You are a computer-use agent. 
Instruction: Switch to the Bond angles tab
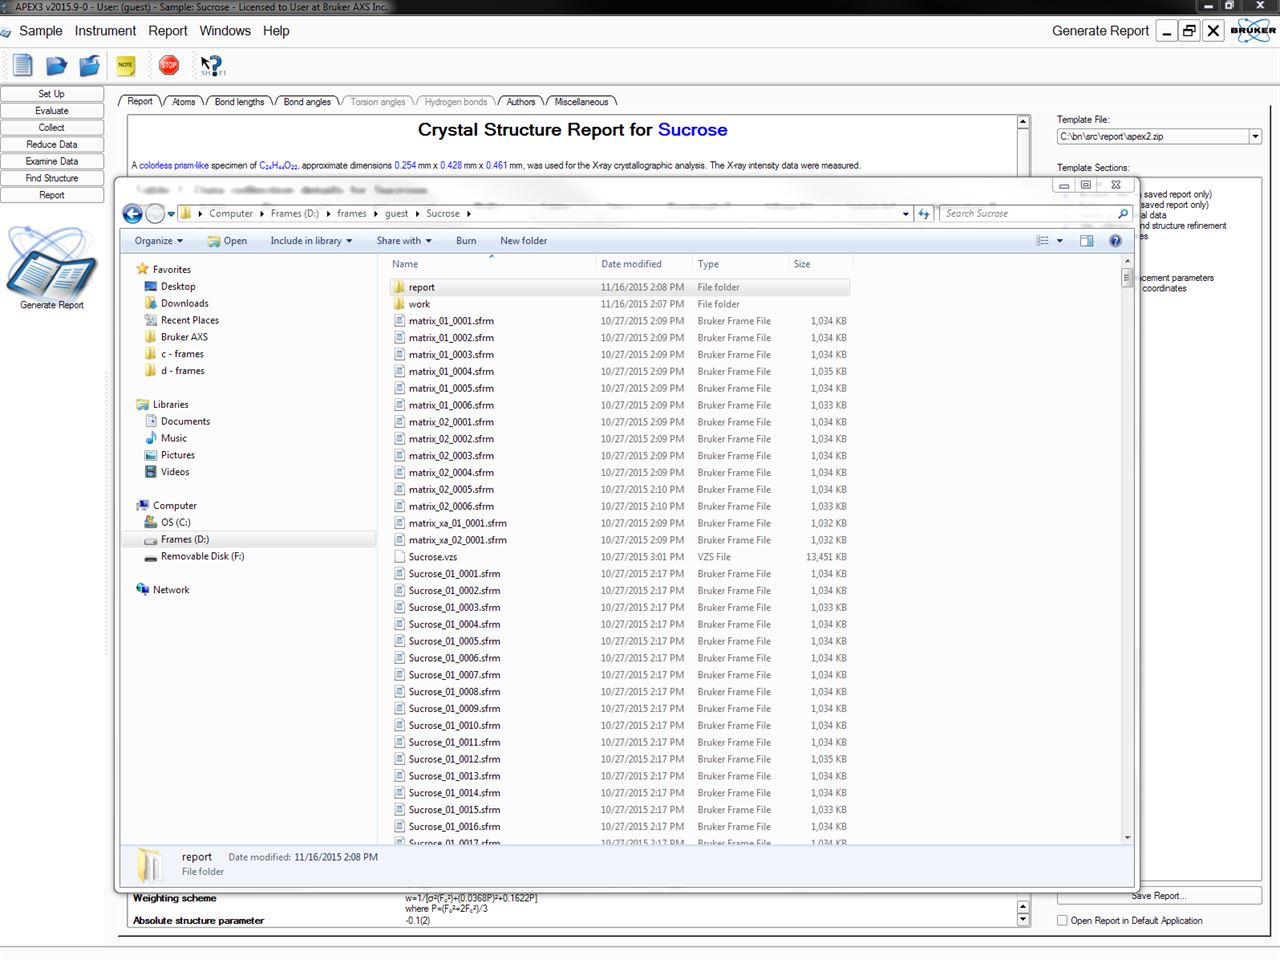(x=307, y=102)
